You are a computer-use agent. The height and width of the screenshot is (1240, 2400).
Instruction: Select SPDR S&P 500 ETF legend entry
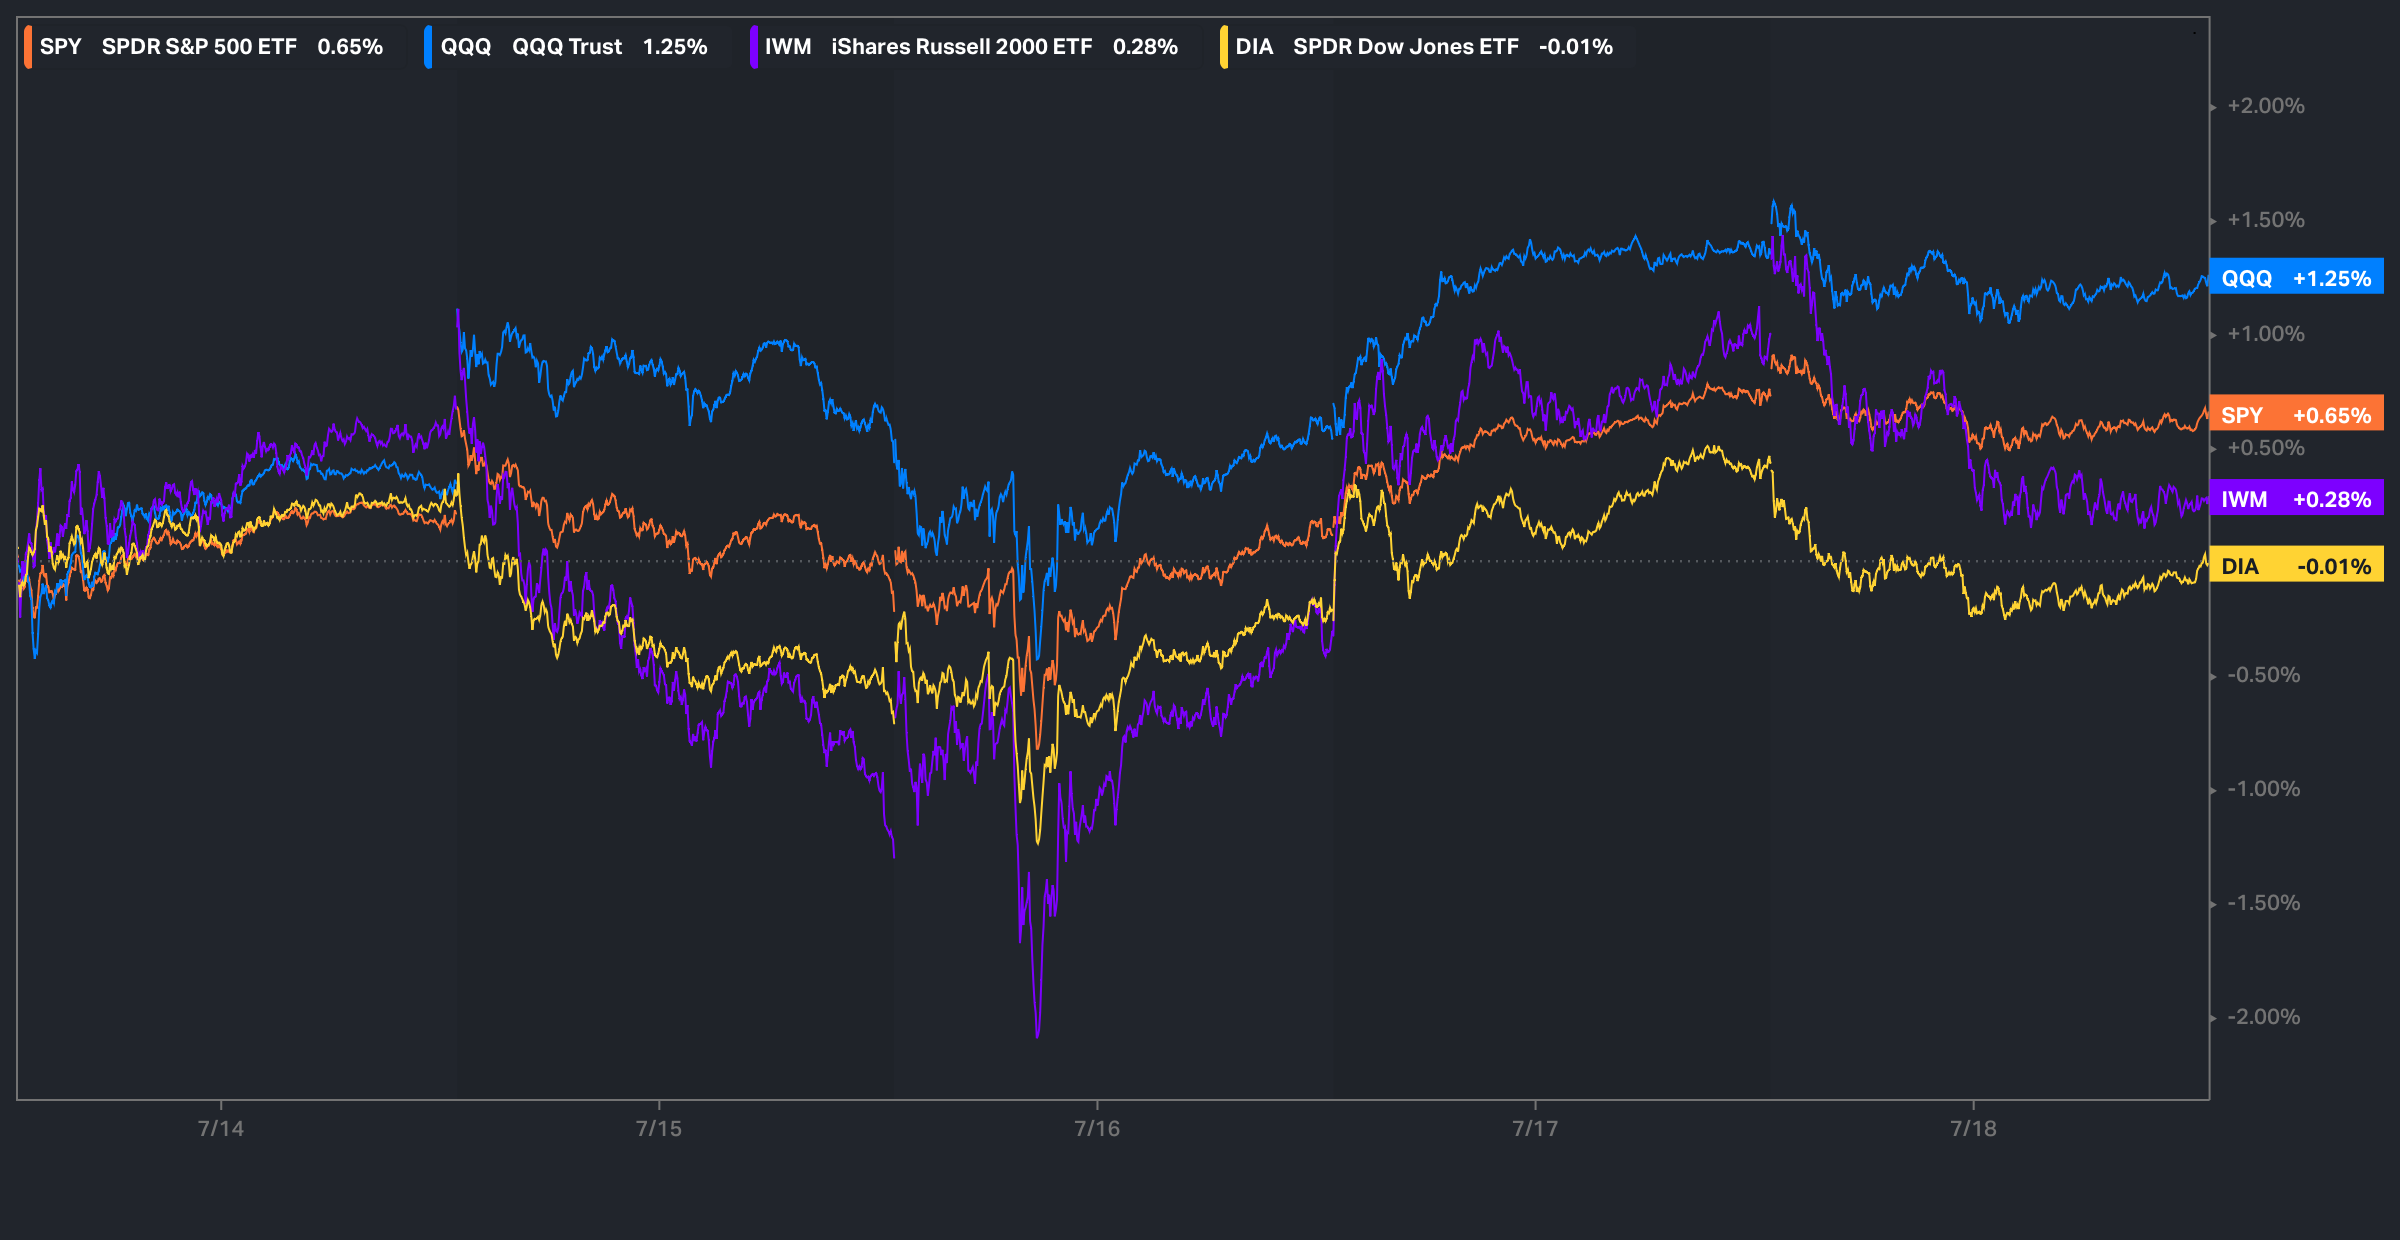pos(199,47)
